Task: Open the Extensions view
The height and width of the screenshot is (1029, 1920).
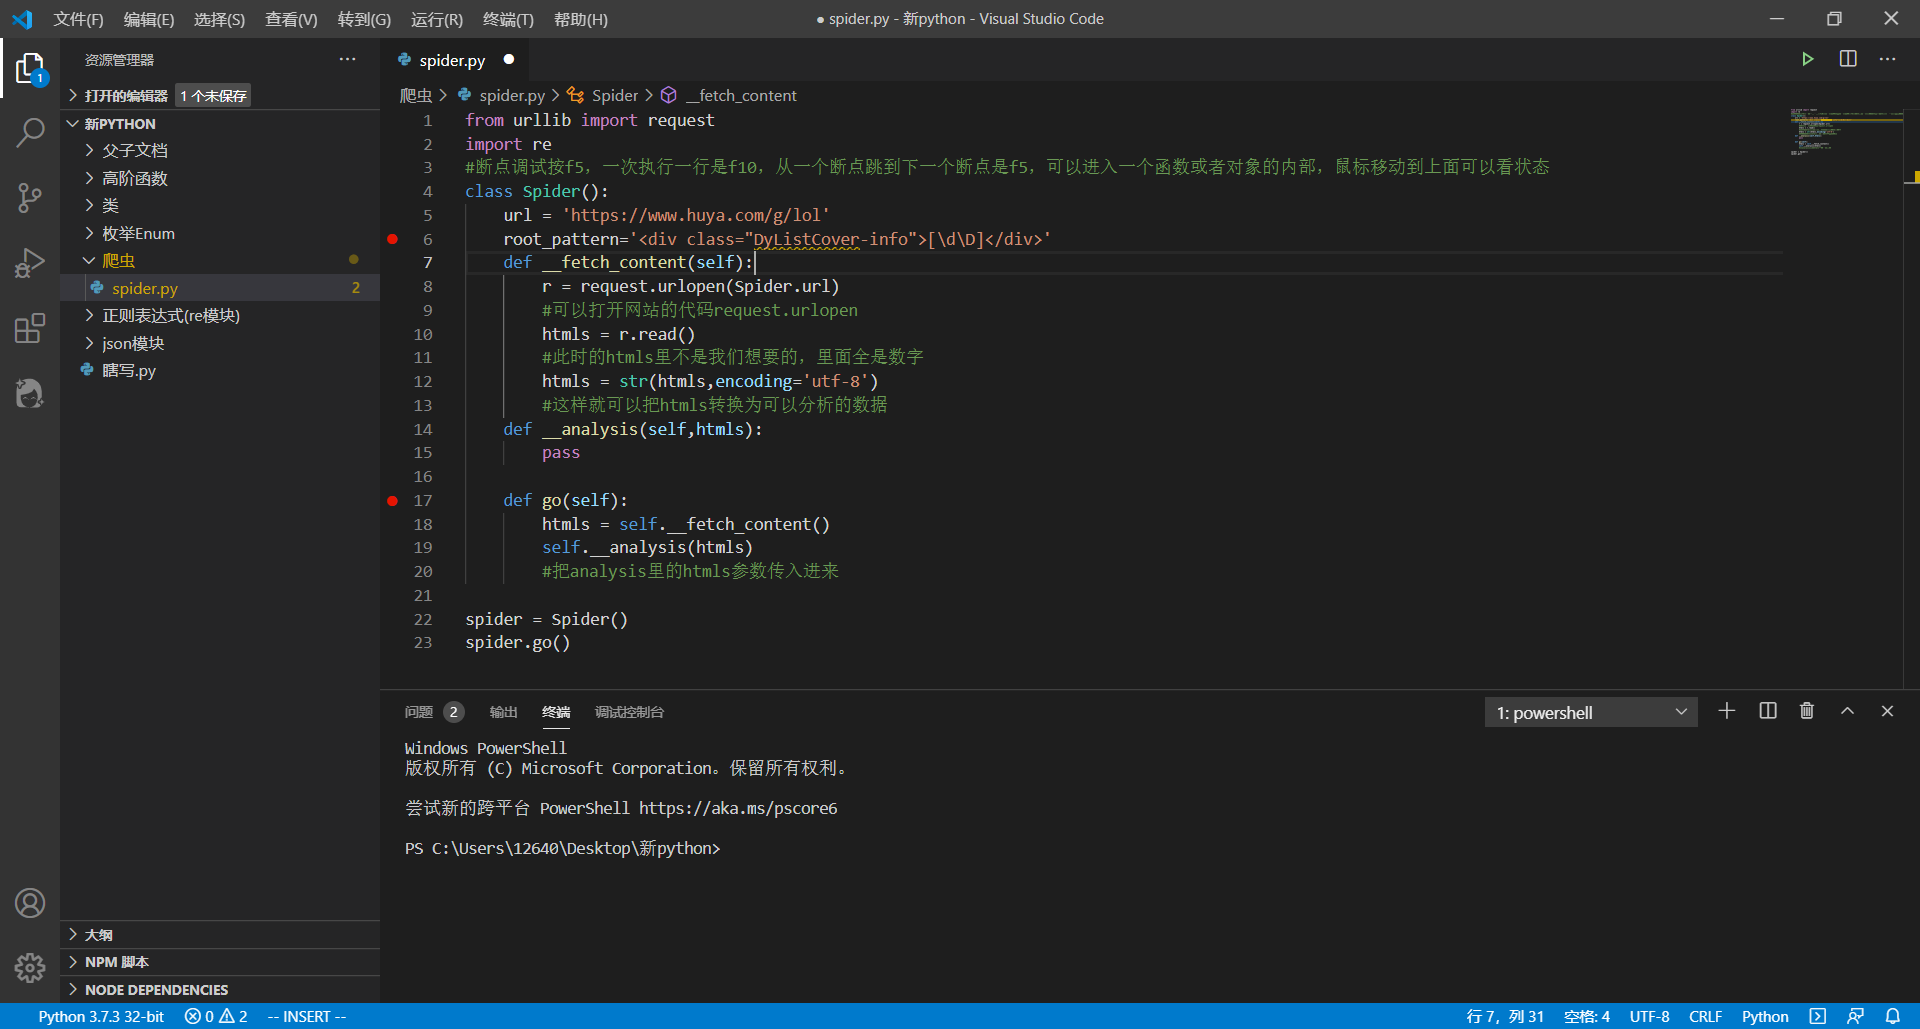Action: point(30,328)
